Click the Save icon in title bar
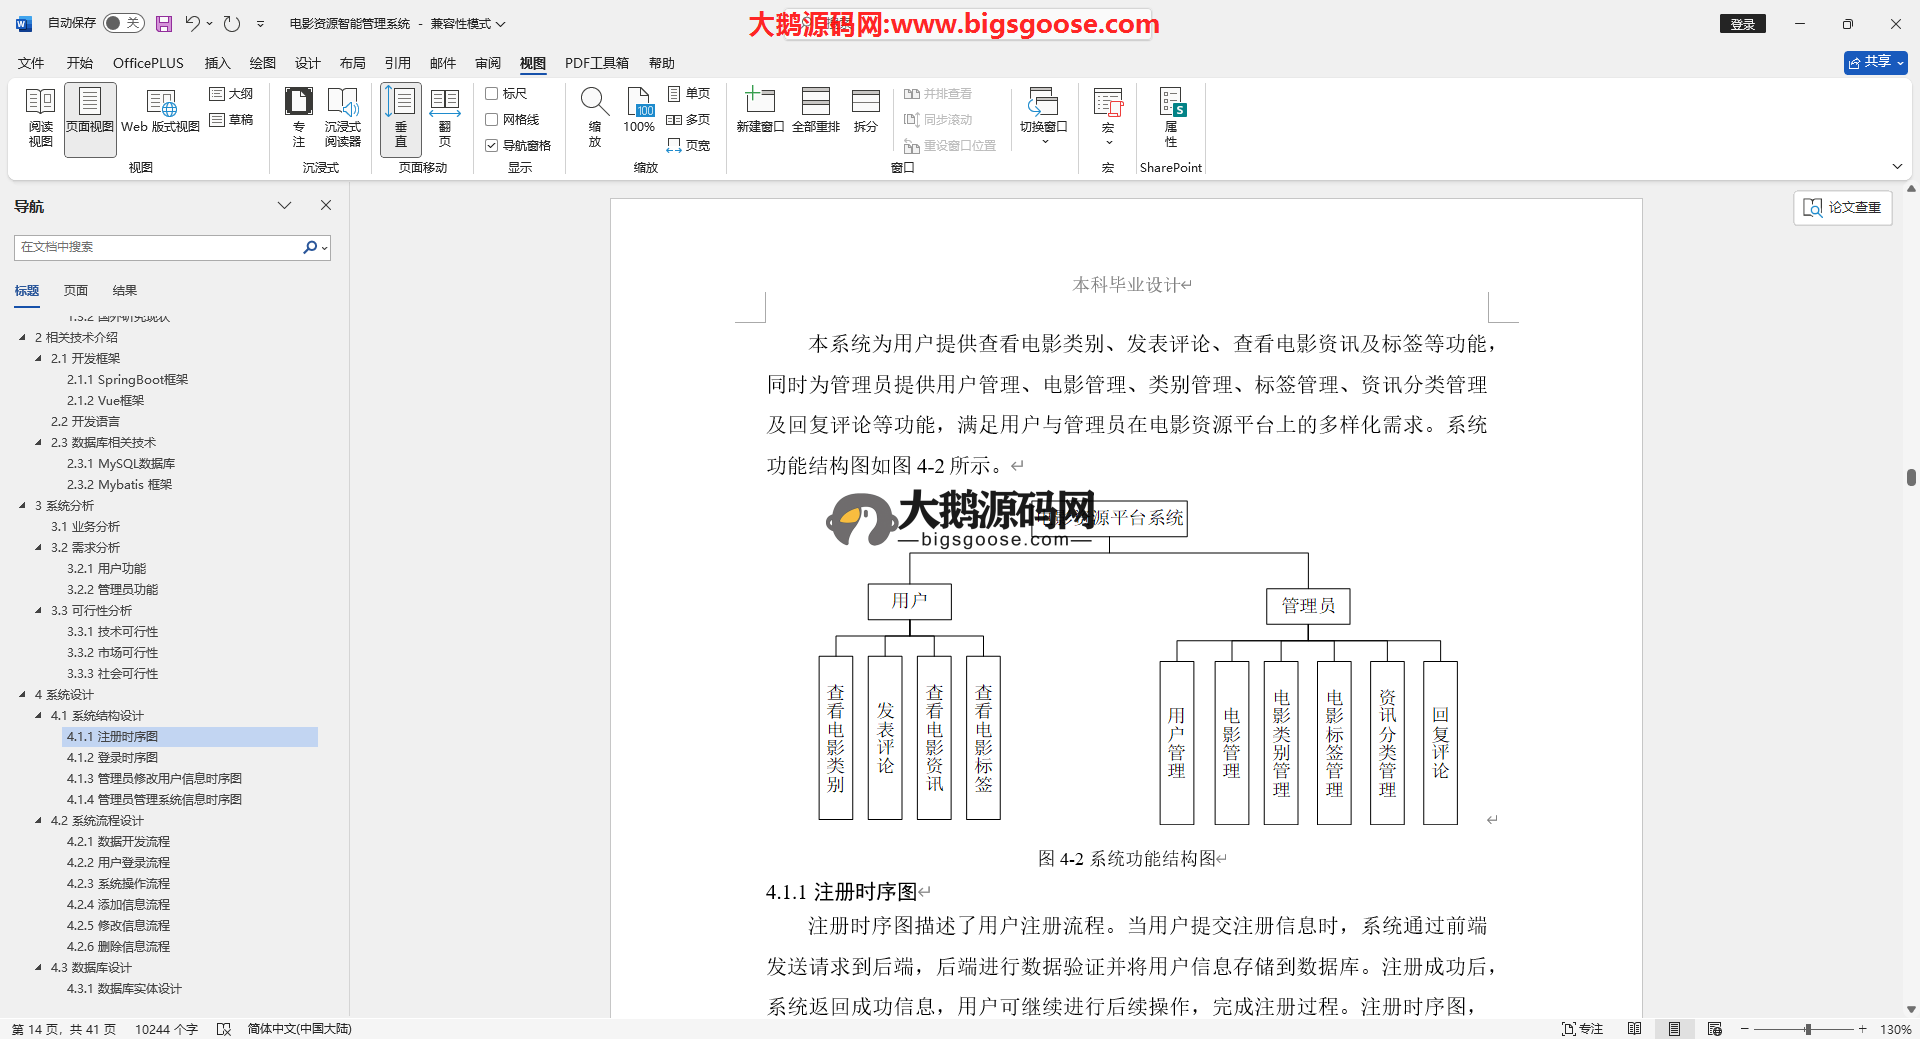 click(164, 24)
